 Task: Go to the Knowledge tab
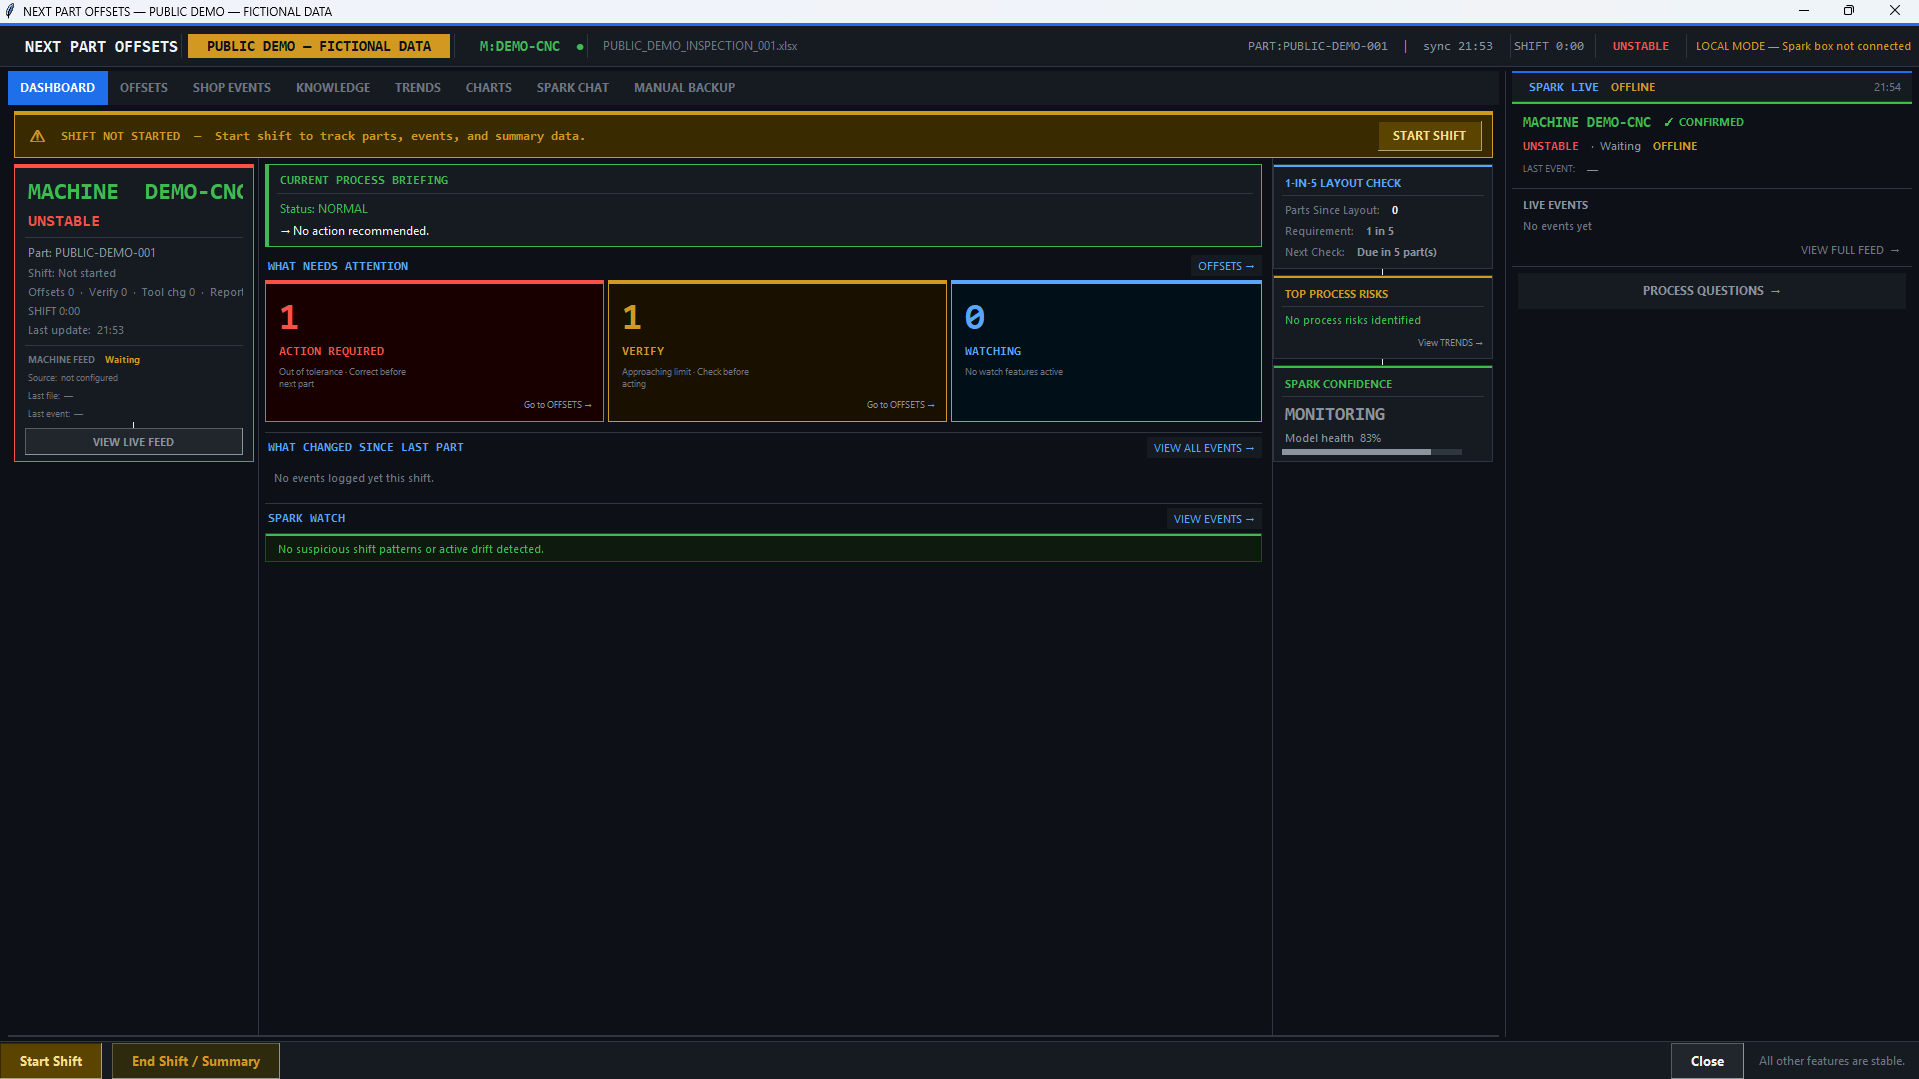click(x=333, y=88)
